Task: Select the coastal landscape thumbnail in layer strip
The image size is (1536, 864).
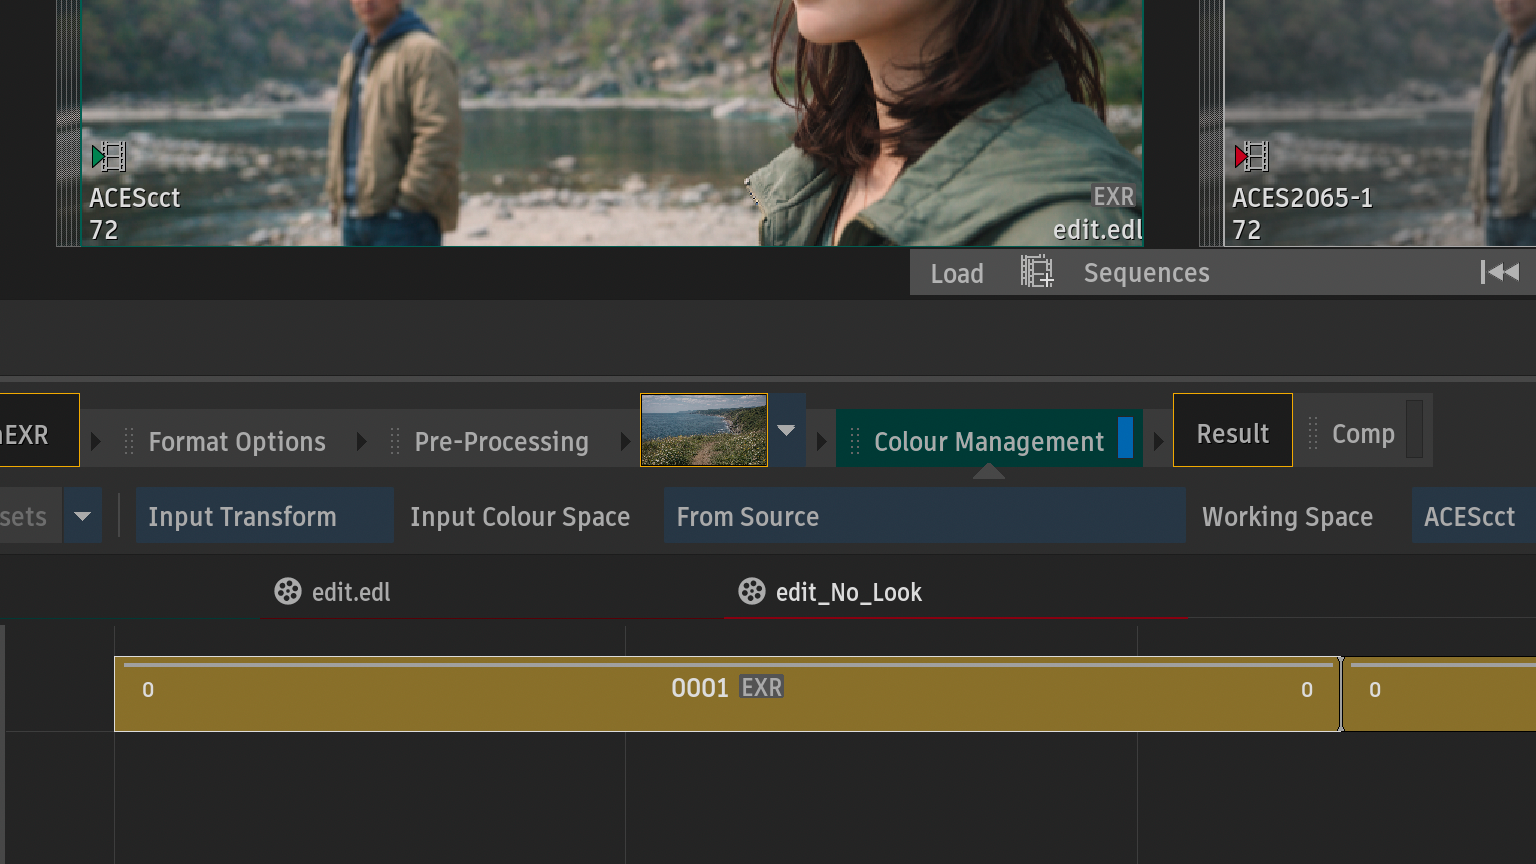Action: (704, 430)
